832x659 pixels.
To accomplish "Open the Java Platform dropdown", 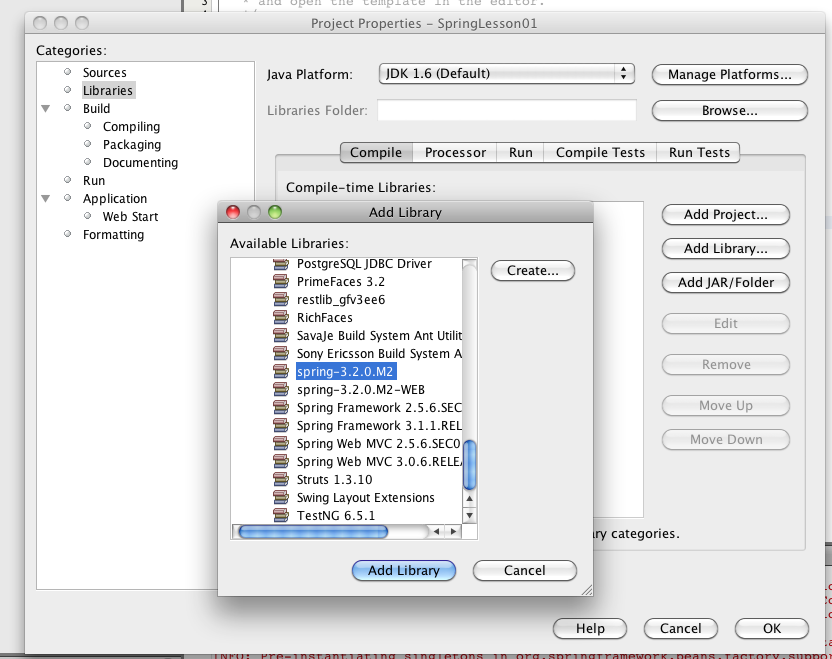I will [x=507, y=74].
